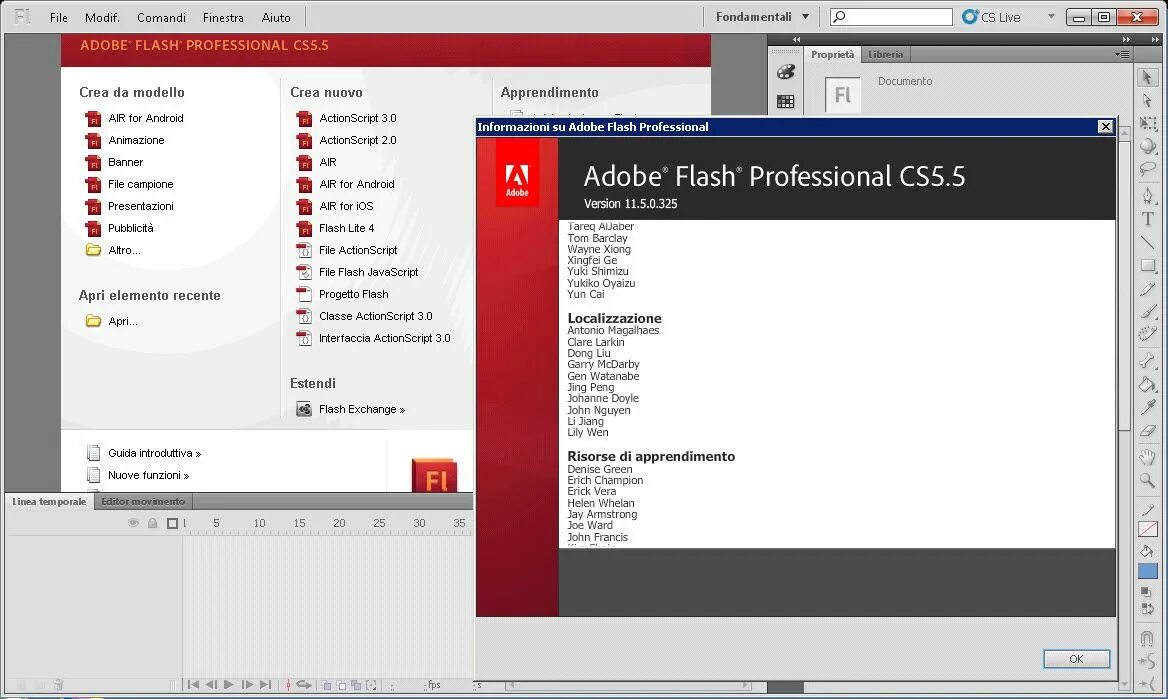Close the Informazioni su Adobe Flash dialog
Image resolution: width=1168 pixels, height=699 pixels.
(1105, 127)
